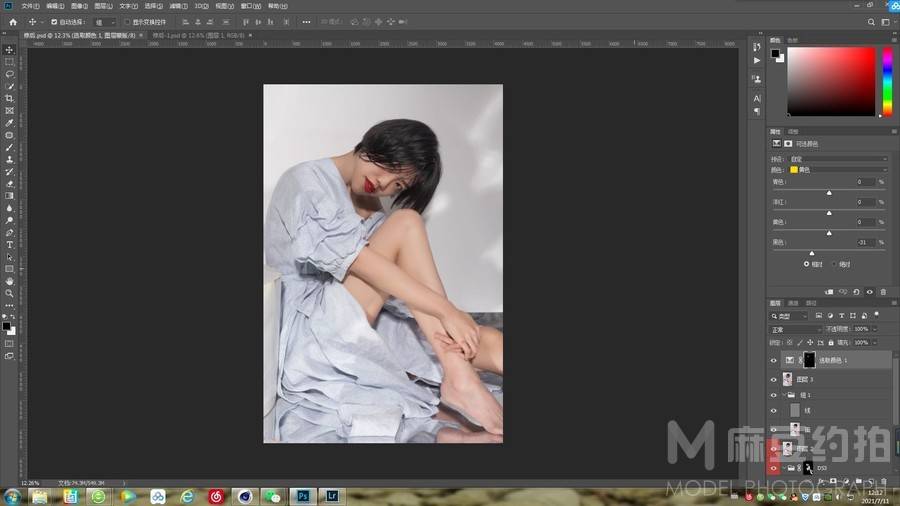The image size is (900, 506).
Task: Select the Pen tool
Action: (9, 232)
